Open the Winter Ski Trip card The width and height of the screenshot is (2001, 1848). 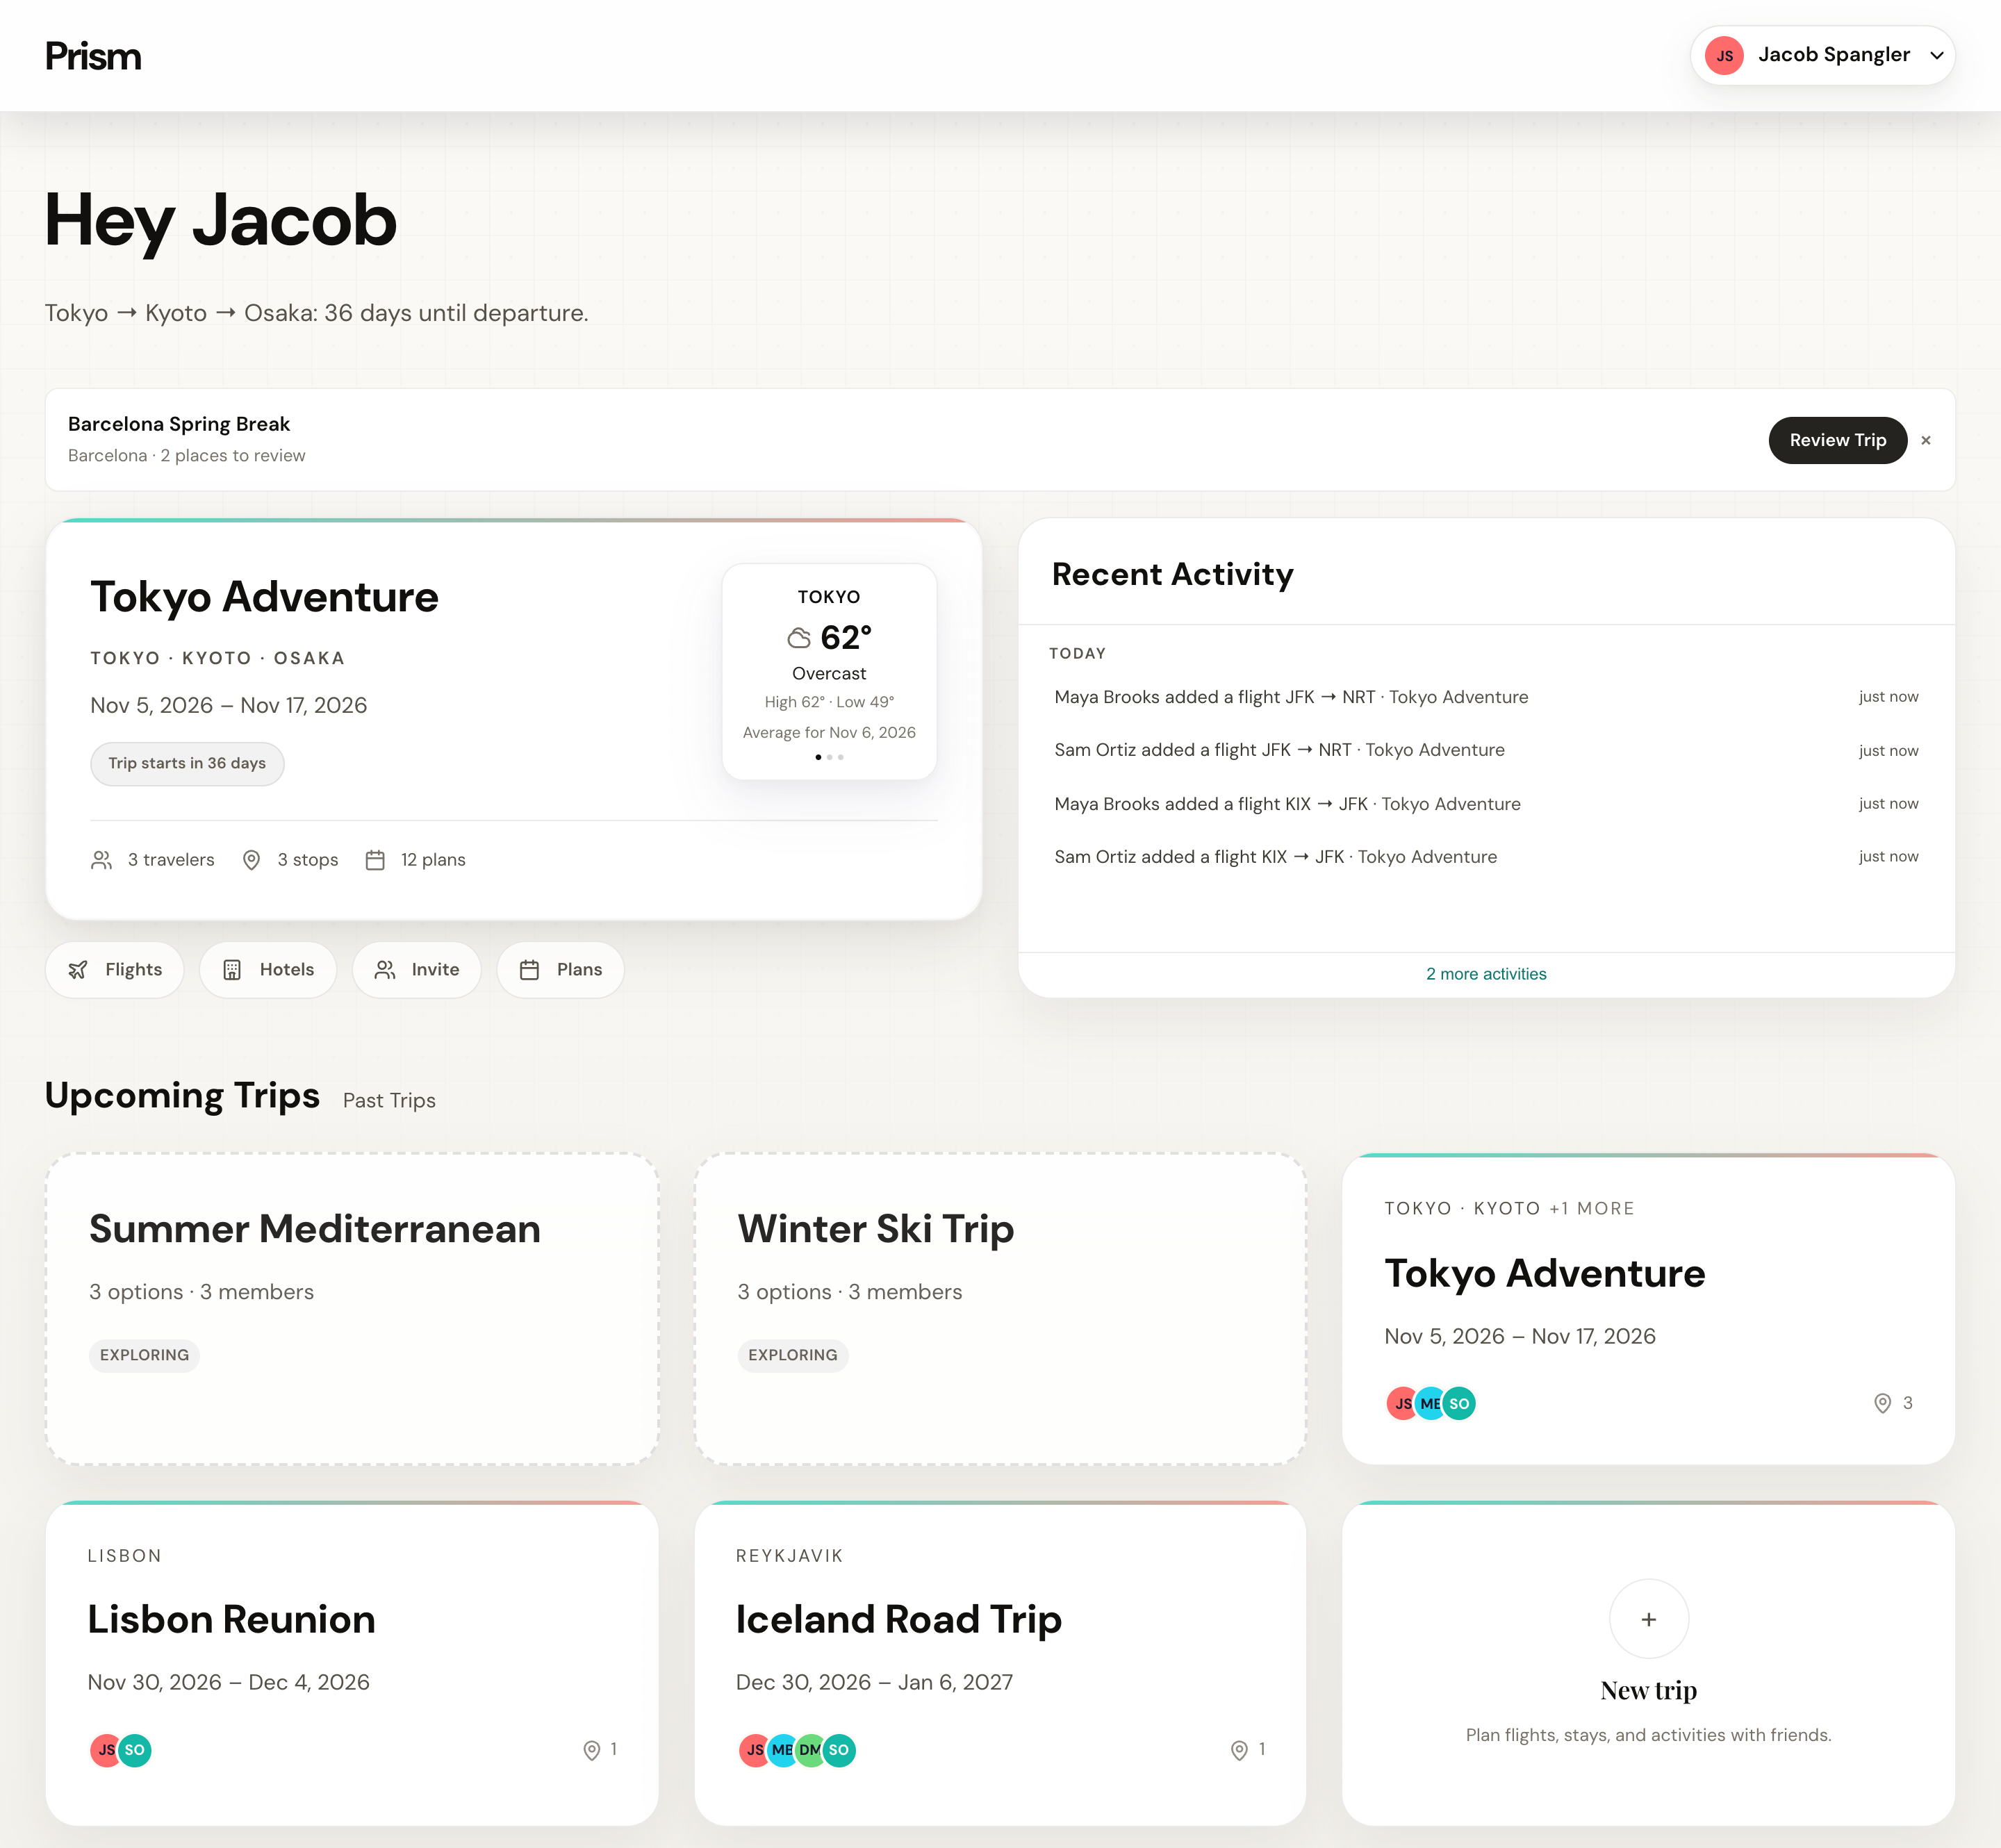[1000, 1309]
